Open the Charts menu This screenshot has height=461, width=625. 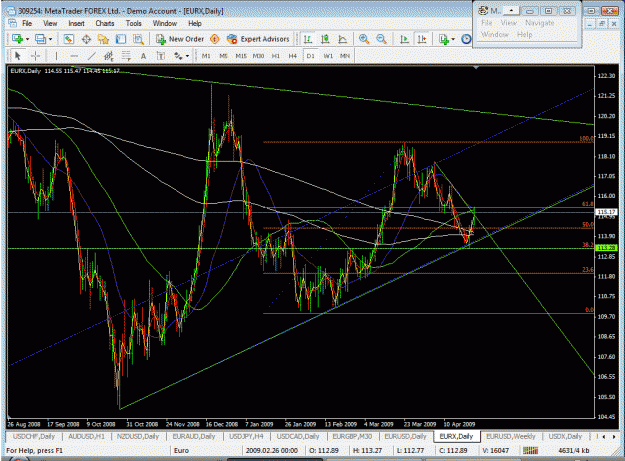pyautogui.click(x=105, y=24)
